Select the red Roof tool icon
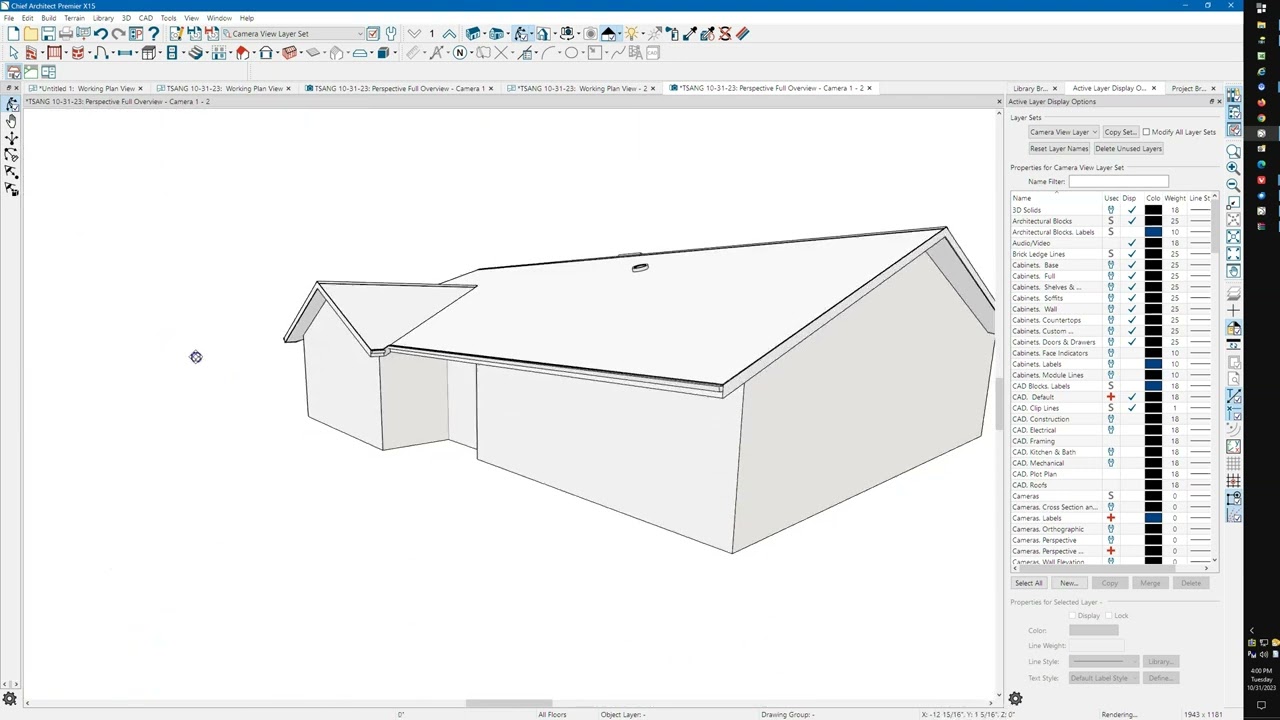The width and height of the screenshot is (1280, 720). click(242, 52)
